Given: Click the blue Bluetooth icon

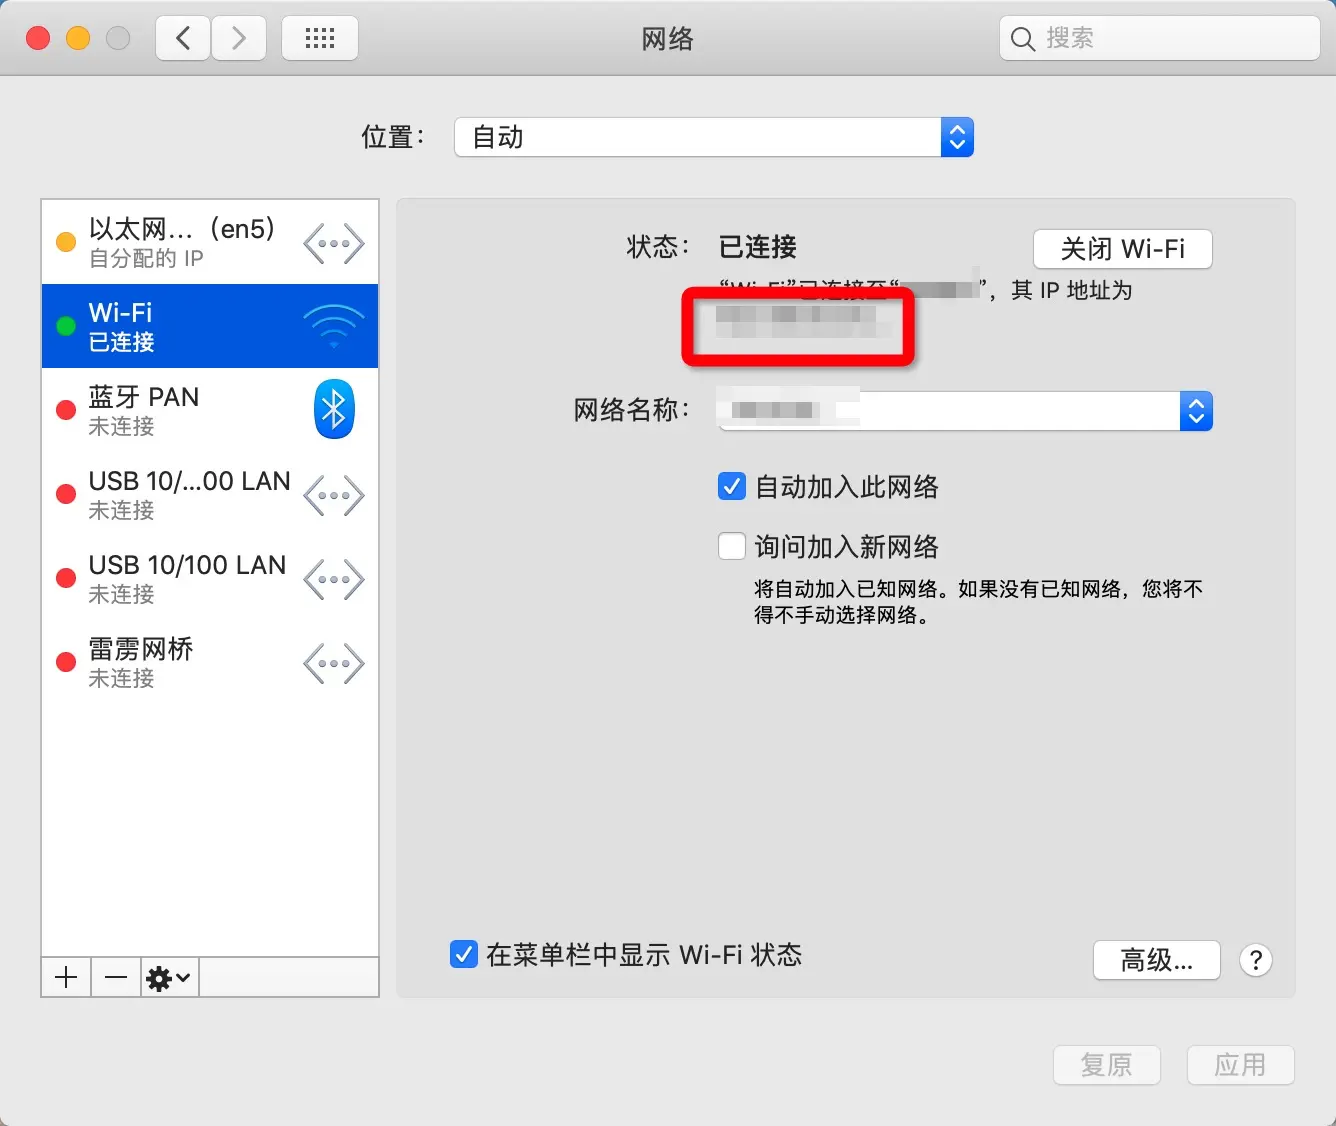Looking at the screenshot, I should [334, 409].
